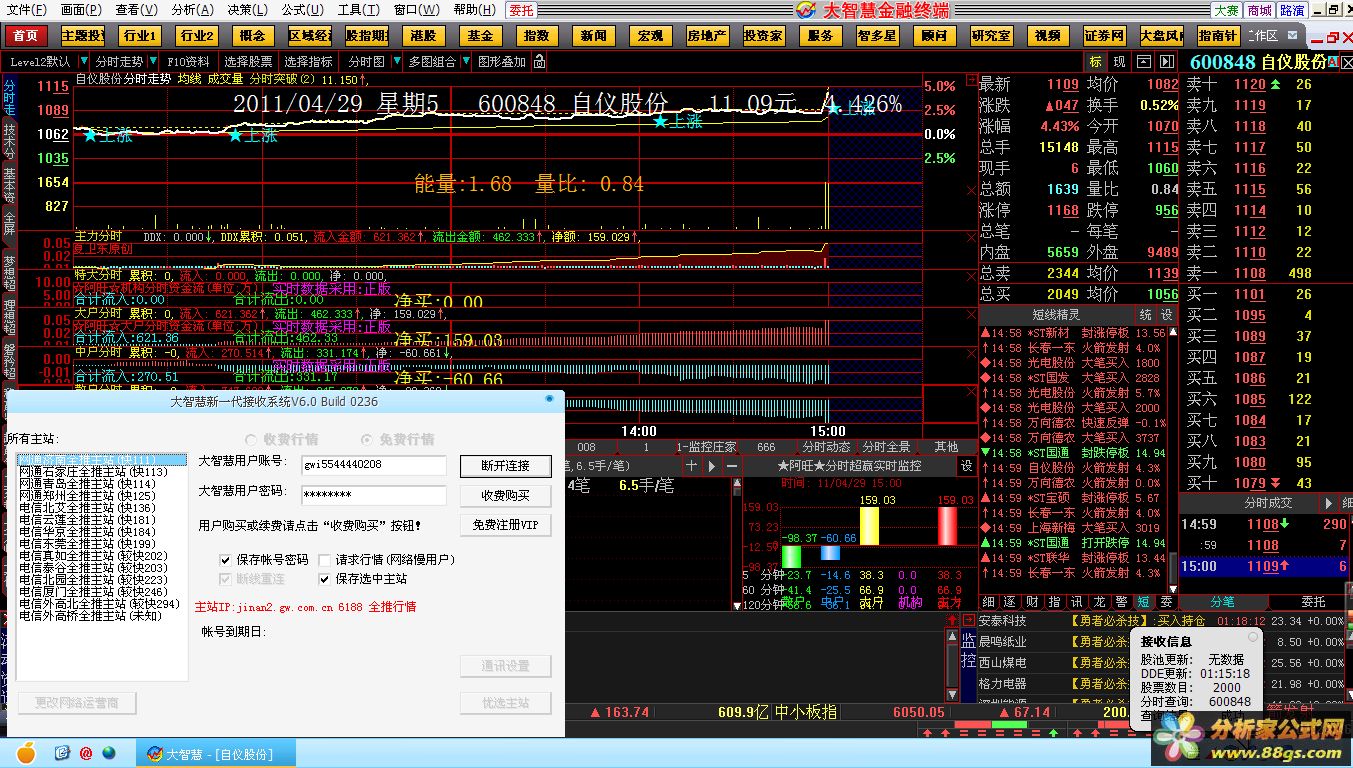Viewport: 1353px width, 768px height.
Task: Toggle the 请求行情(网络慢用户) checkbox
Action: click(x=325, y=560)
